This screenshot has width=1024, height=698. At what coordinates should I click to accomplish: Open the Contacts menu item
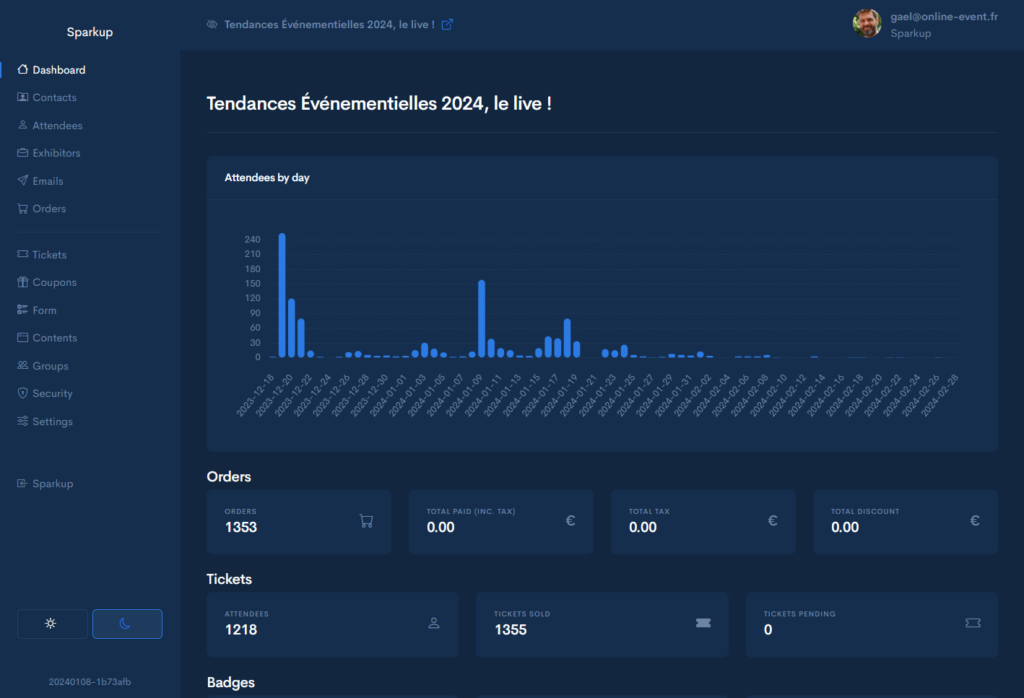pyautogui.click(x=54, y=98)
